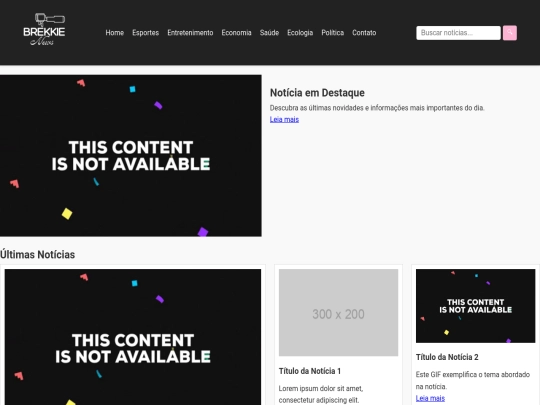Click the 'Lorem ipsum dolor sit amet' text
540x405 pixels.
[x=321, y=394]
